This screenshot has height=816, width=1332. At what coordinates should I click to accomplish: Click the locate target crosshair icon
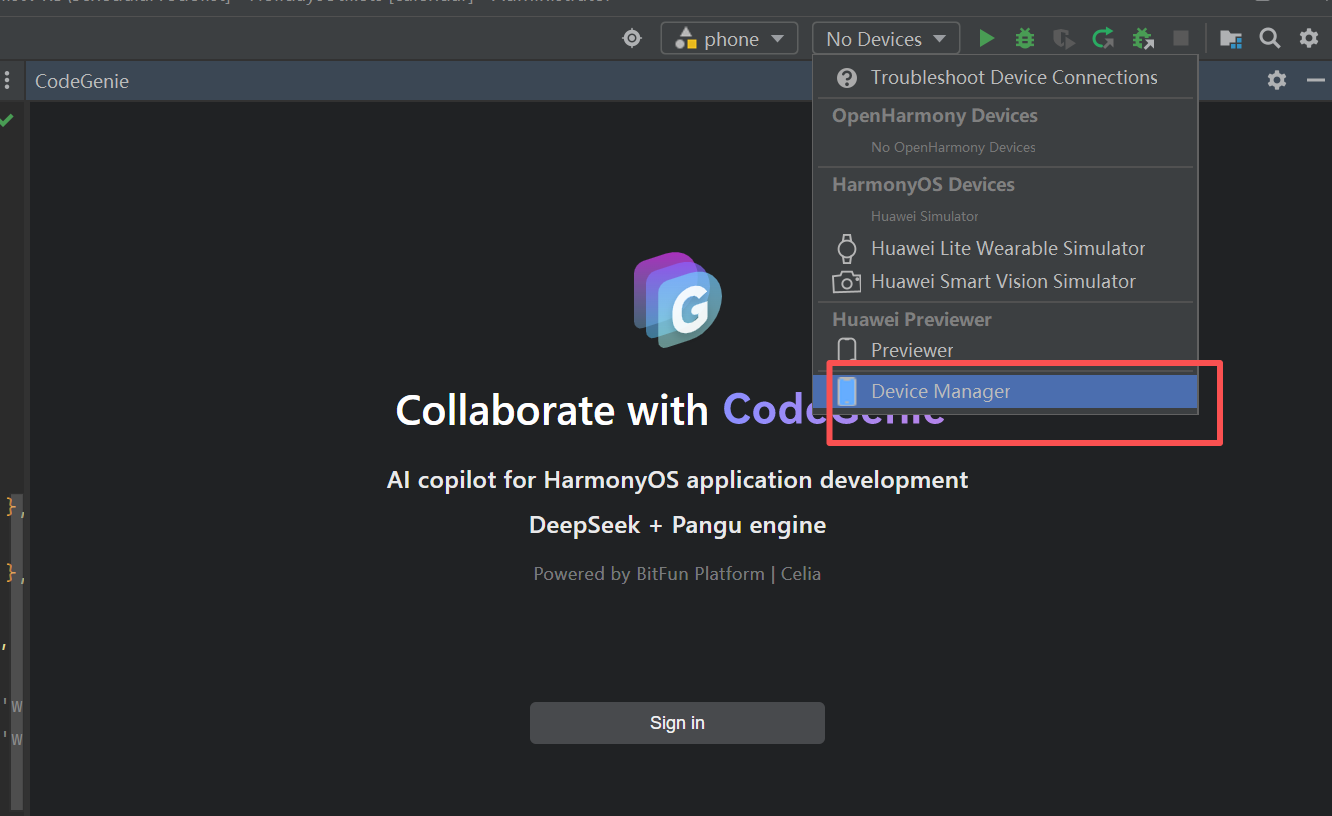click(632, 39)
